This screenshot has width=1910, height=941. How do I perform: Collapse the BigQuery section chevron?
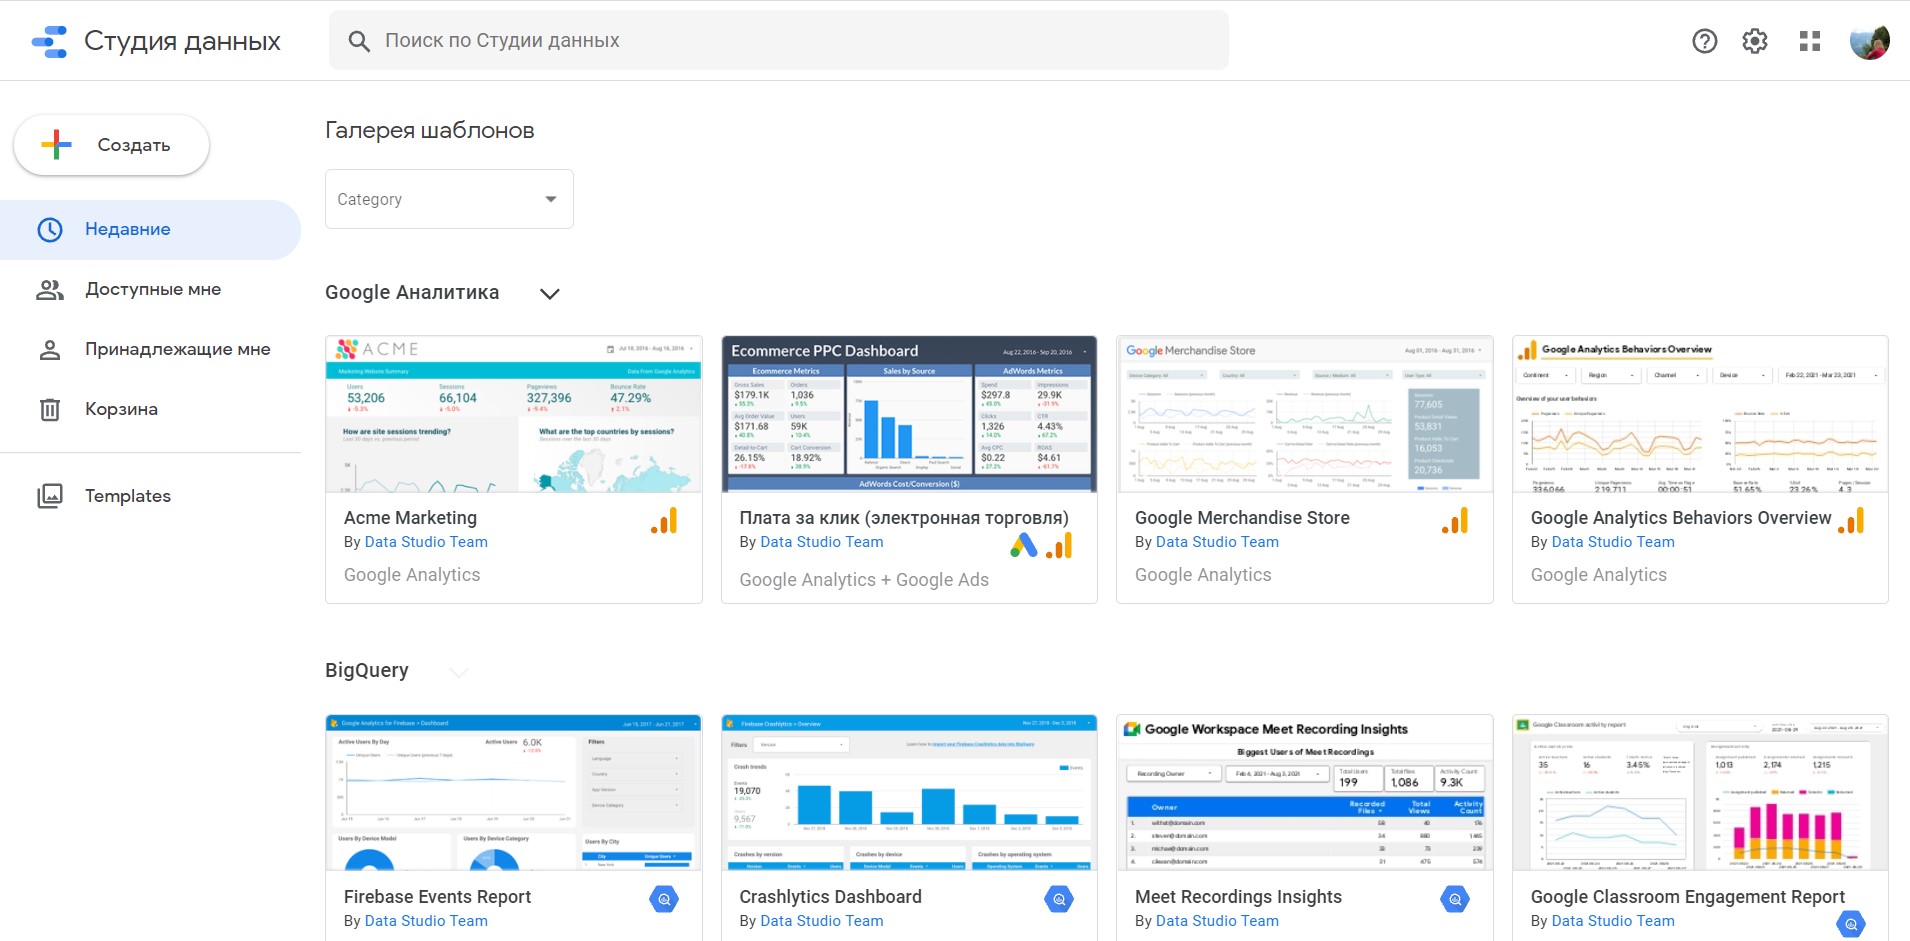click(x=459, y=672)
